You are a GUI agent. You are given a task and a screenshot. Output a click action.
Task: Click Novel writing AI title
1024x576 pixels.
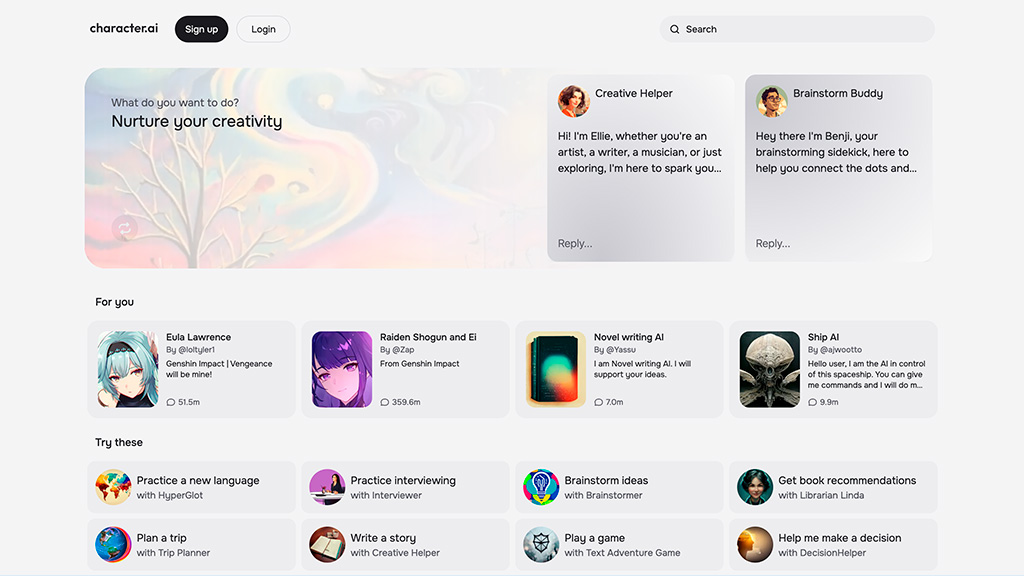(629, 337)
